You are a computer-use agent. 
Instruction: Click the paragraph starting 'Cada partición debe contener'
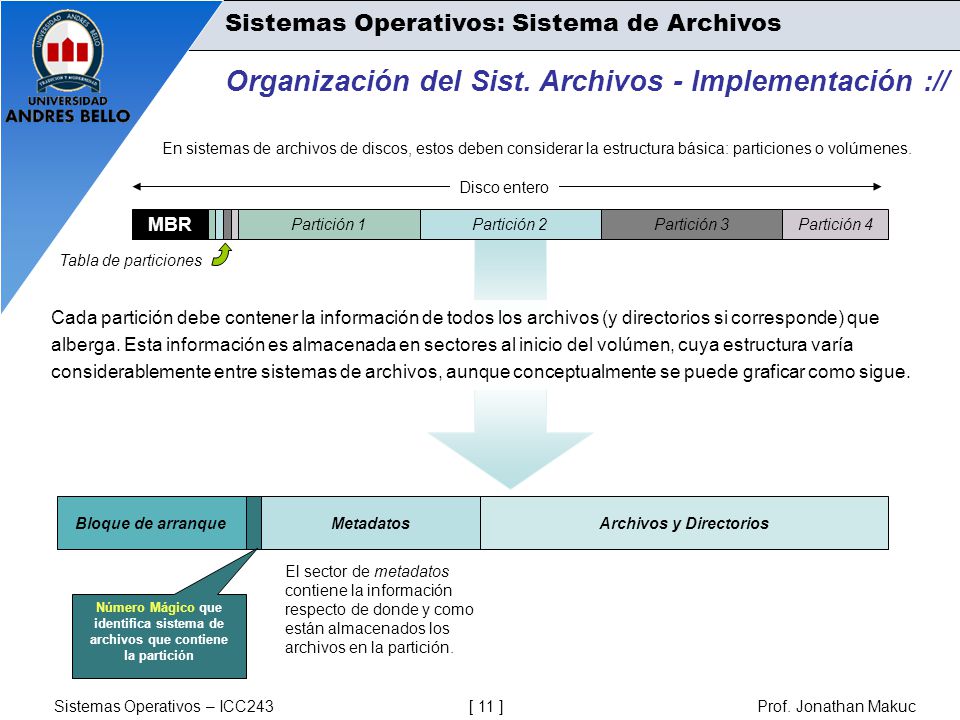pyautogui.click(x=481, y=345)
